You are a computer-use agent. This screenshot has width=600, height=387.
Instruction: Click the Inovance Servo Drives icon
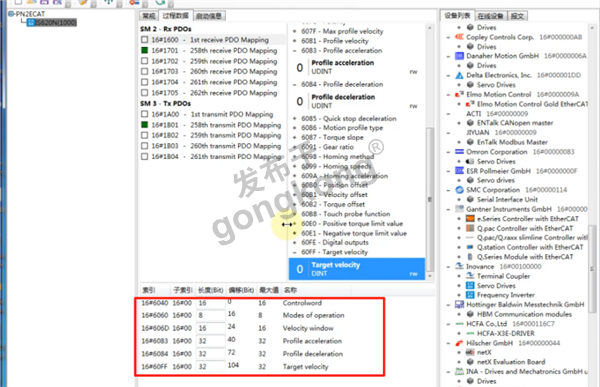click(470, 286)
